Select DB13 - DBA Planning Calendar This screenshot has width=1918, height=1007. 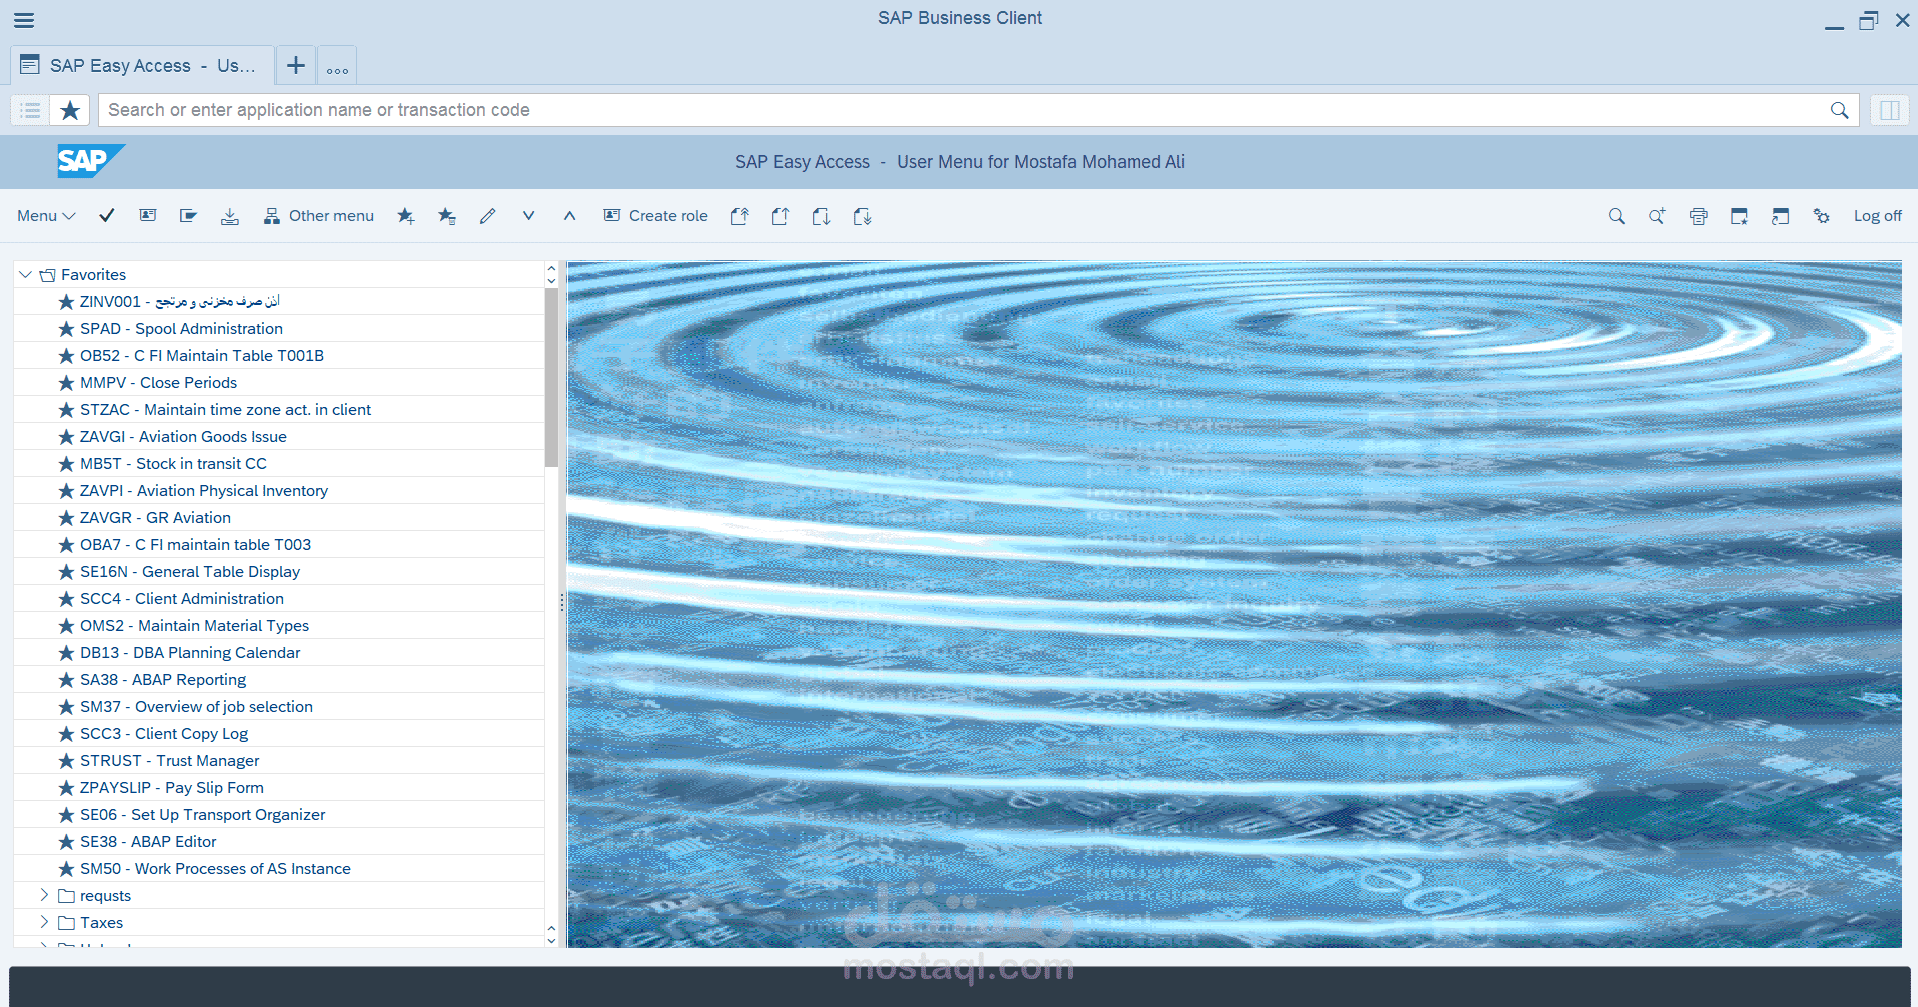pos(279,653)
